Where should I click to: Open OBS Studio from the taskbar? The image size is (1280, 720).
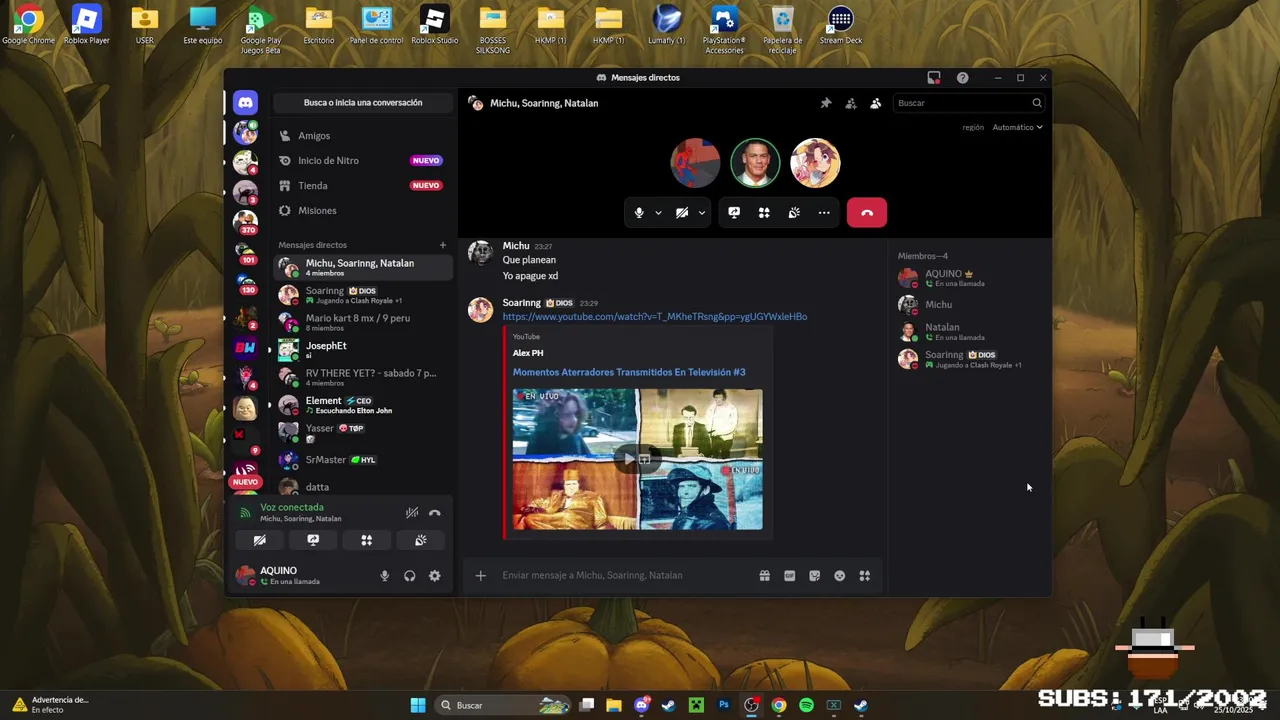click(751, 705)
